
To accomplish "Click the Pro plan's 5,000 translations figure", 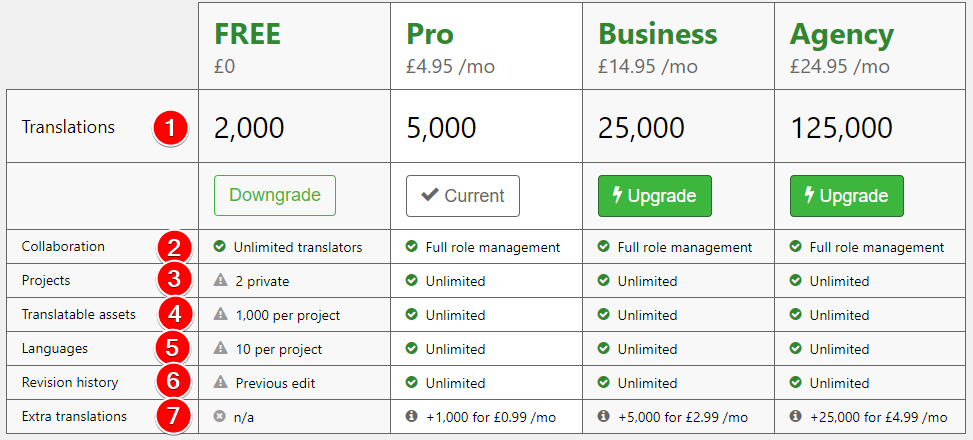I will pyautogui.click(x=441, y=128).
